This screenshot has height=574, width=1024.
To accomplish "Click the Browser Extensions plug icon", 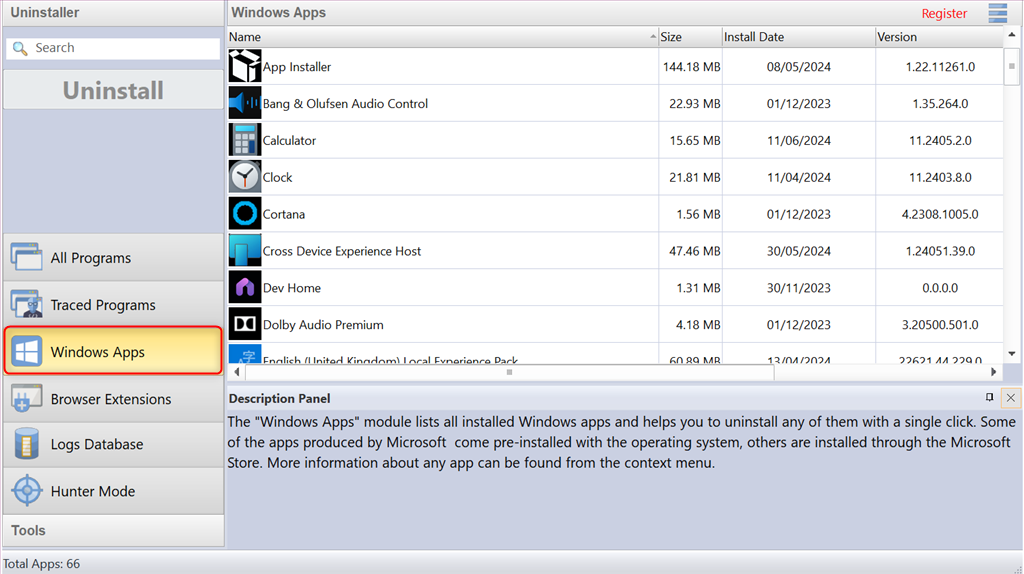I will [x=27, y=398].
